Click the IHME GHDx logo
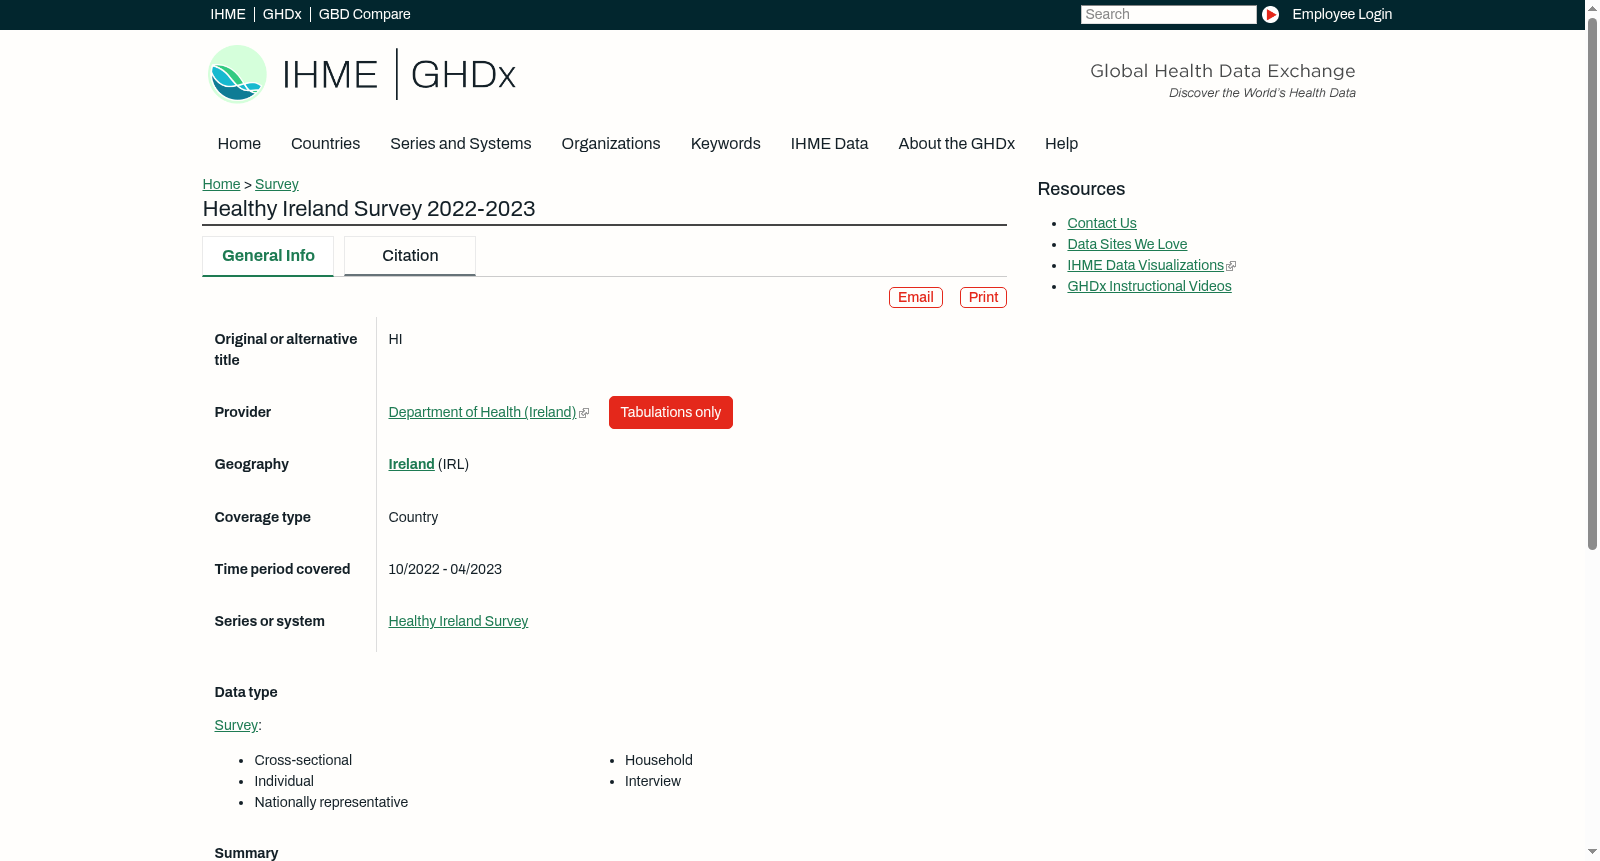1600x861 pixels. click(x=361, y=74)
